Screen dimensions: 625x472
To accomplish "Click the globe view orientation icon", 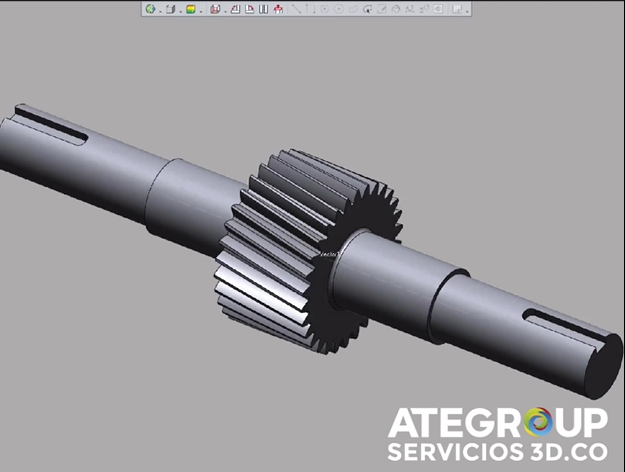I will (x=150, y=9).
